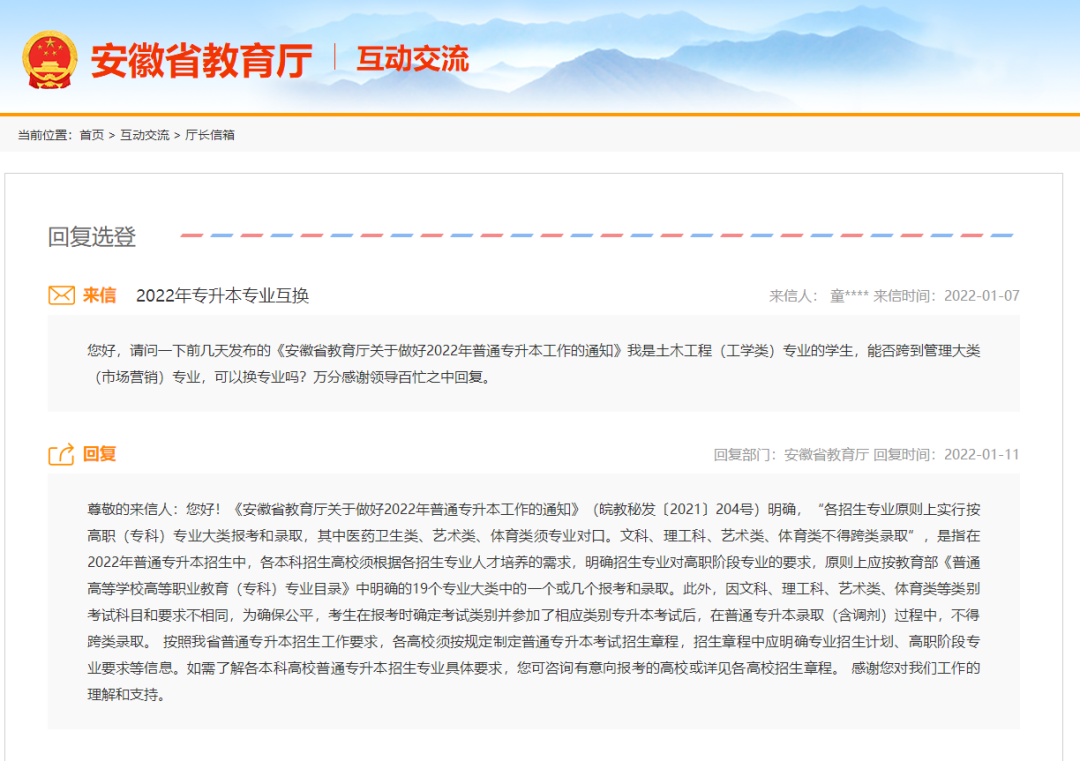Click the 回复选登 section heading
This screenshot has height=761, width=1080.
point(92,237)
